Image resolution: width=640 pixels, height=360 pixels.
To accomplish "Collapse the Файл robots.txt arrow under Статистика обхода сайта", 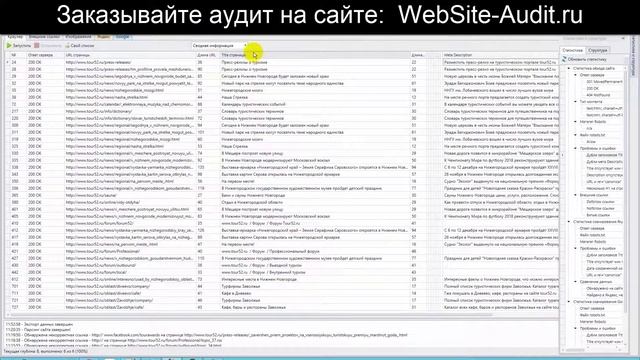I will [576, 135].
